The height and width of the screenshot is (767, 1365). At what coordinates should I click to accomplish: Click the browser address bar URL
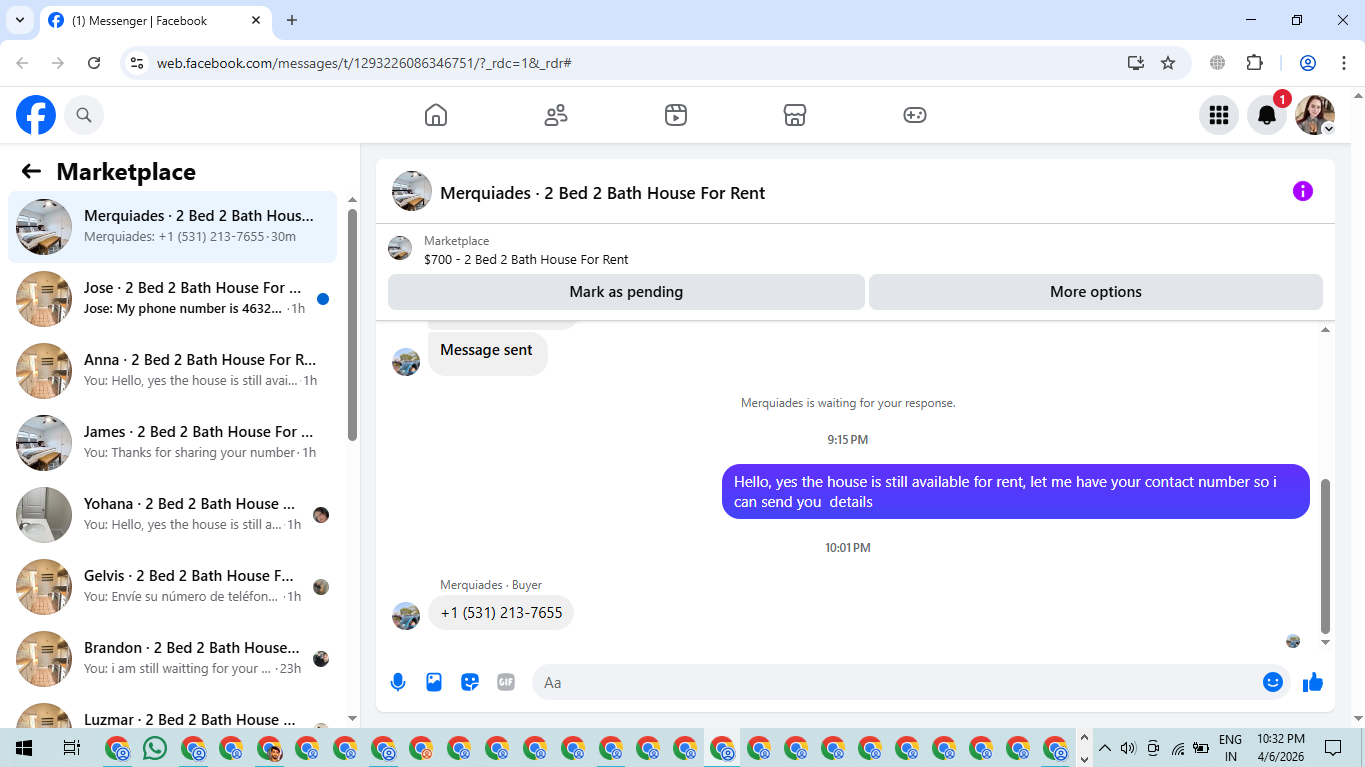(364, 63)
